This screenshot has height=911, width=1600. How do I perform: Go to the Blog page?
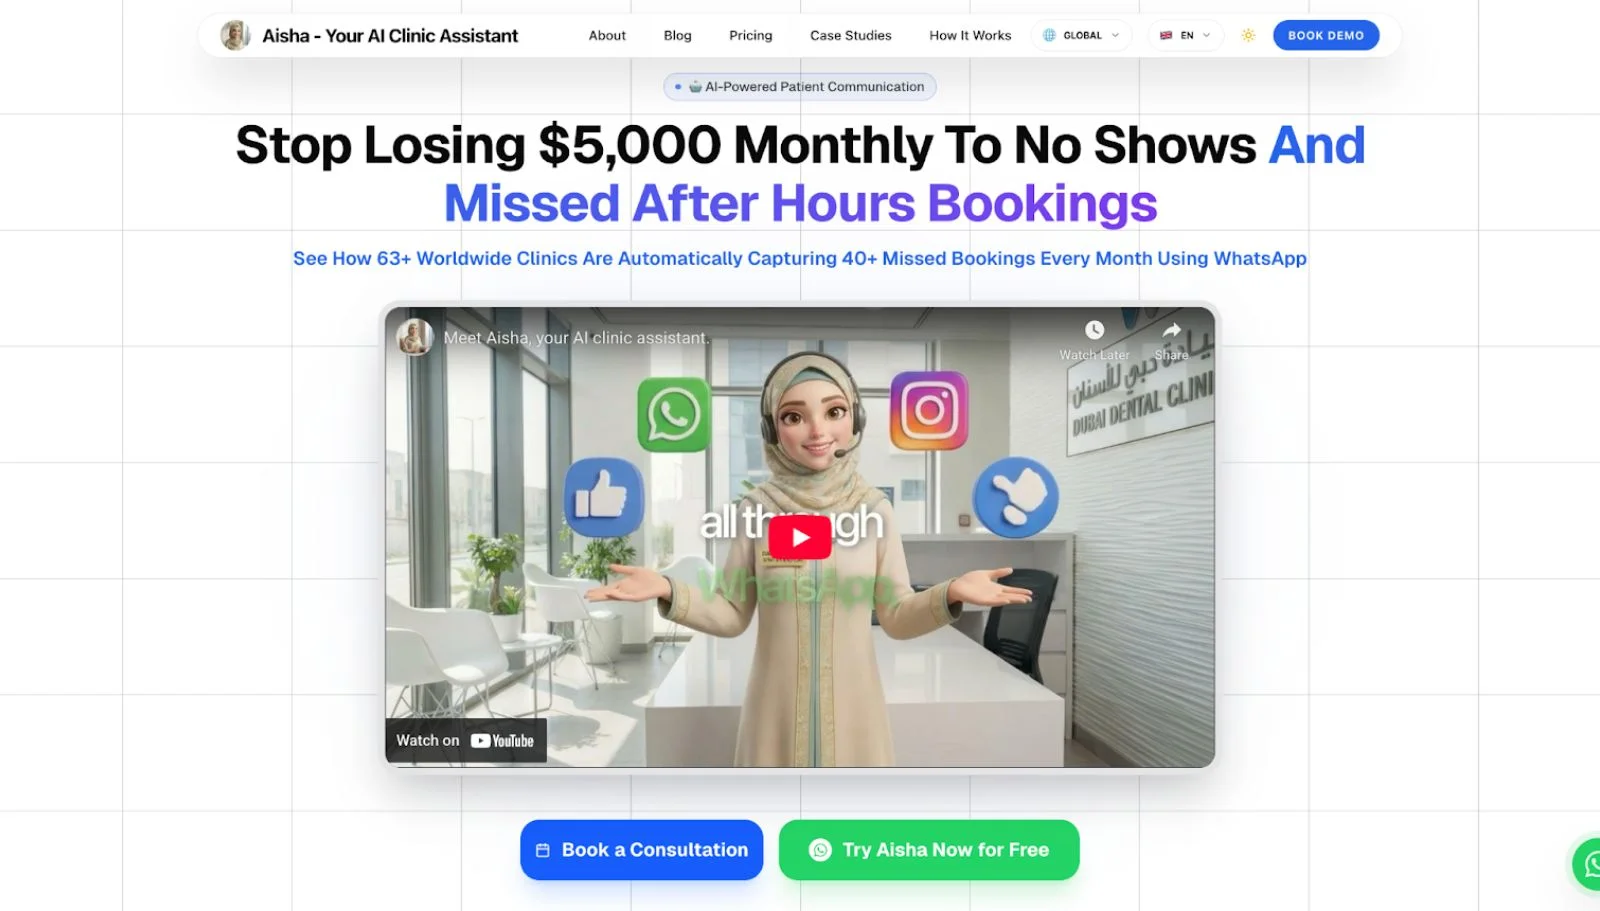click(677, 35)
